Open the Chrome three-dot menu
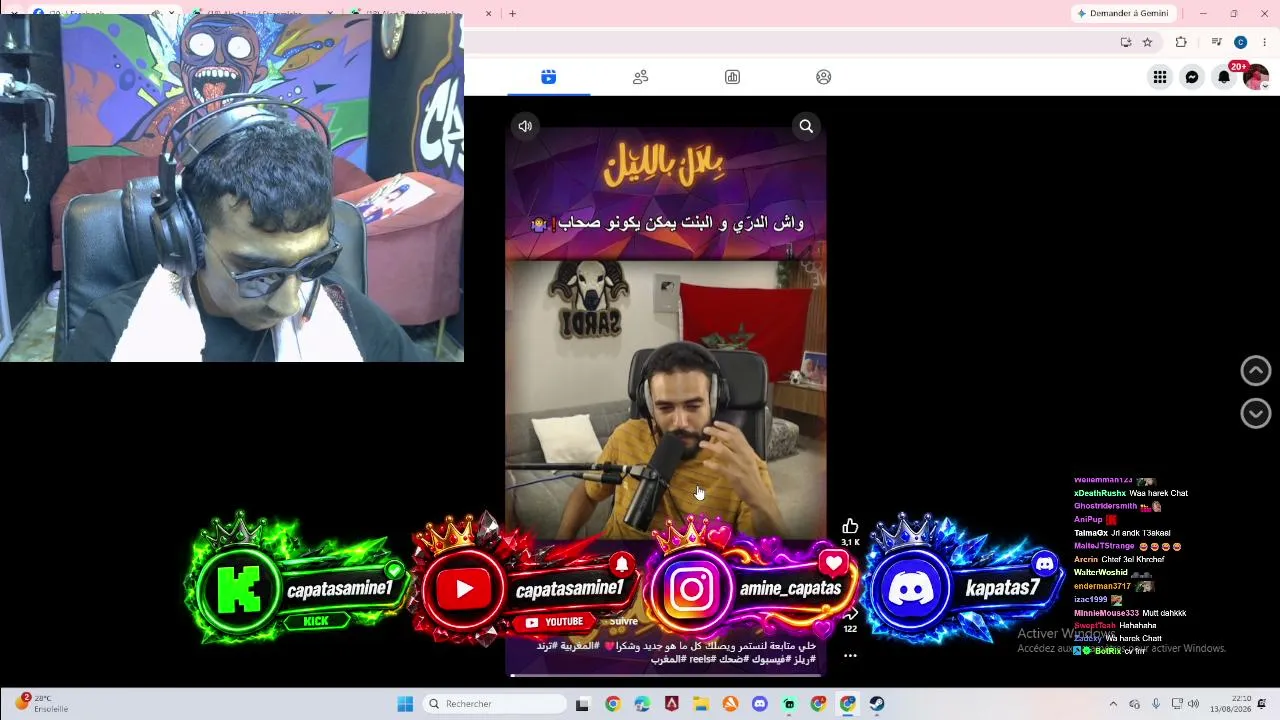Image resolution: width=1280 pixels, height=720 pixels. 1264,42
